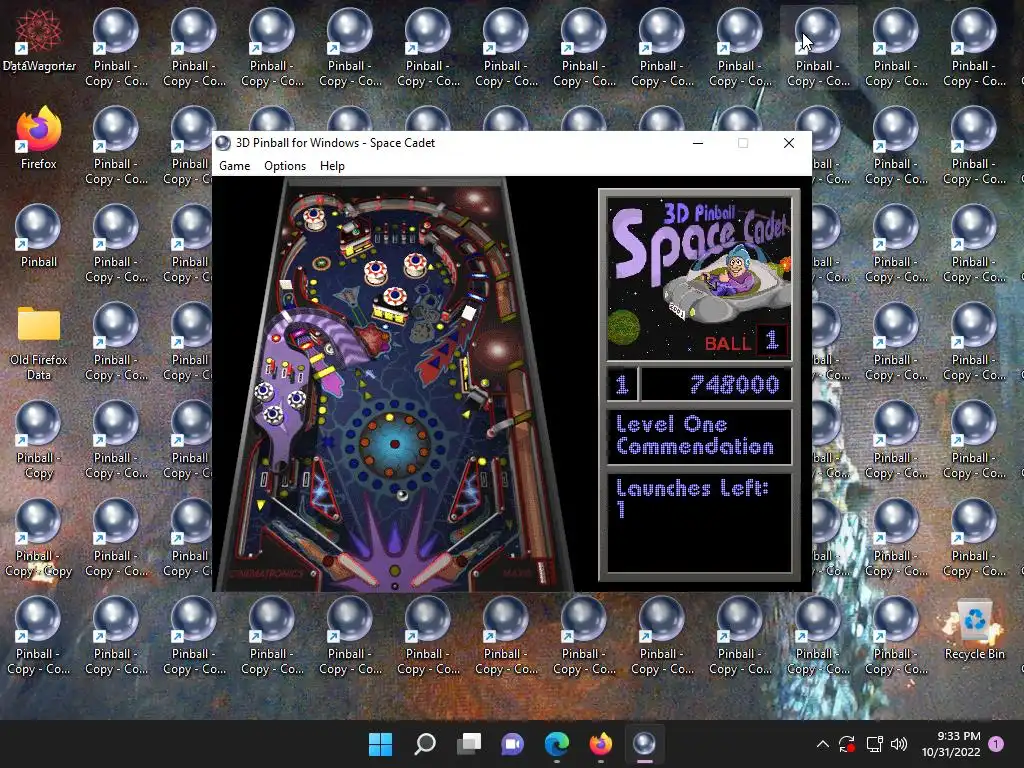Viewport: 1024px width, 768px height.
Task: Open the Options menu
Action: (x=285, y=166)
